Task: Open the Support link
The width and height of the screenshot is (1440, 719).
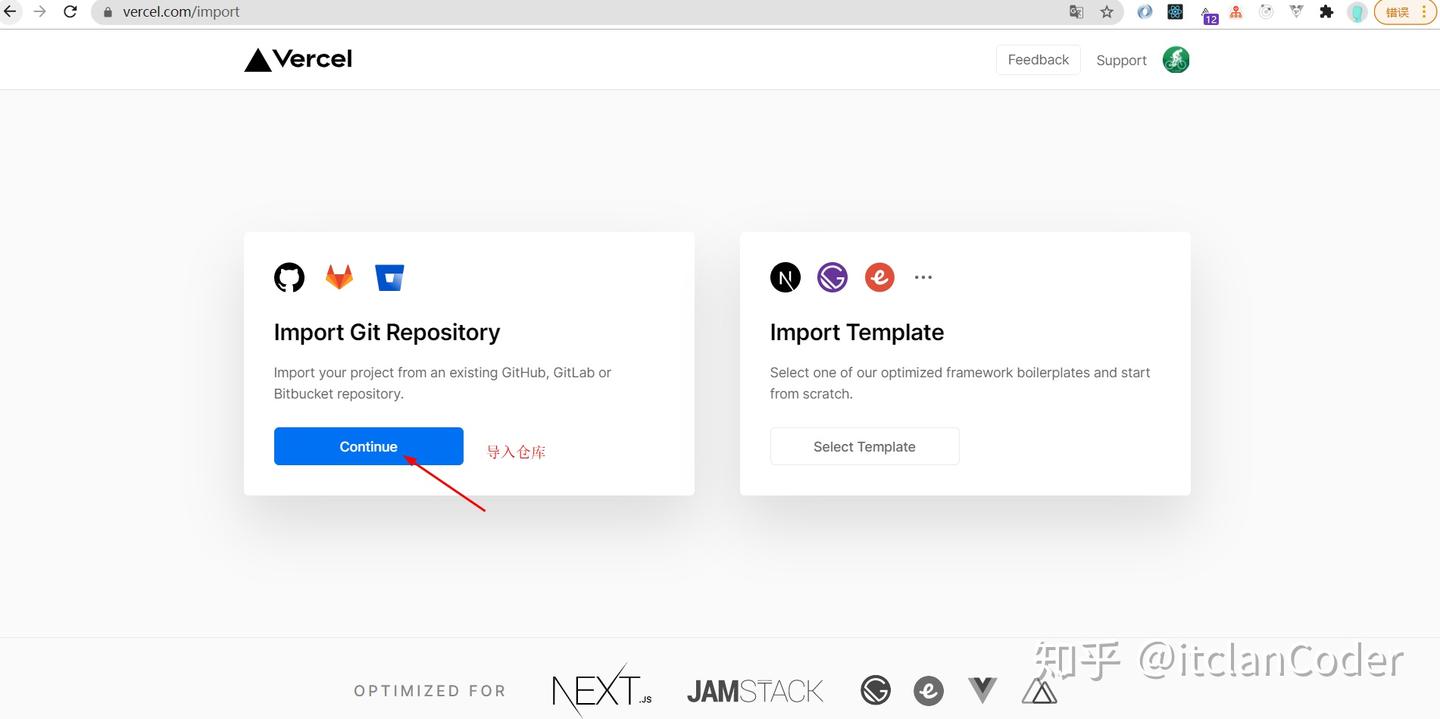Action: click(1121, 60)
